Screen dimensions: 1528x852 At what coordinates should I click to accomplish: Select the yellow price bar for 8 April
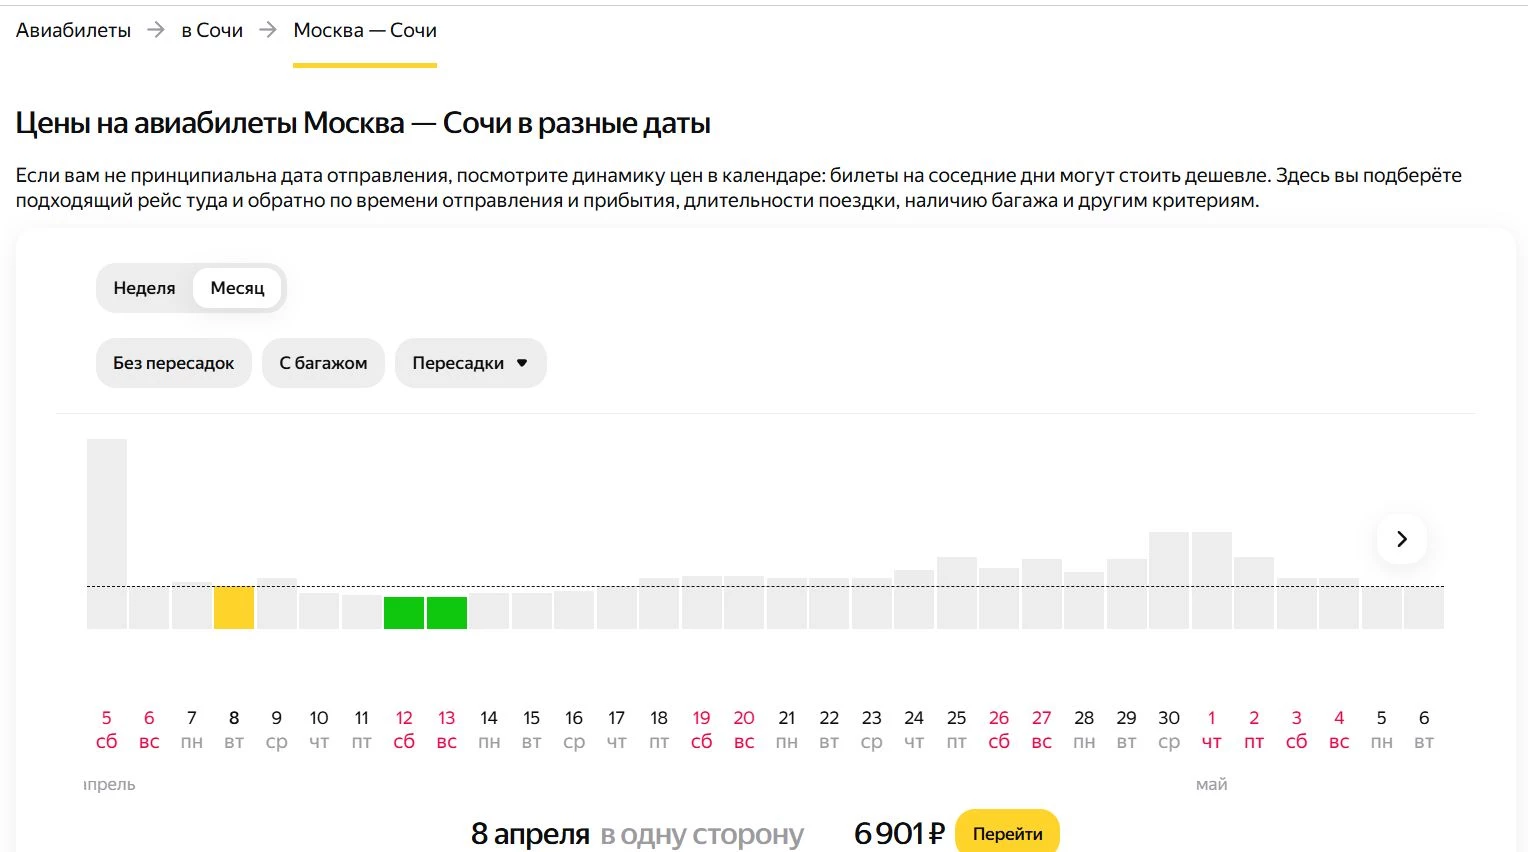click(234, 607)
